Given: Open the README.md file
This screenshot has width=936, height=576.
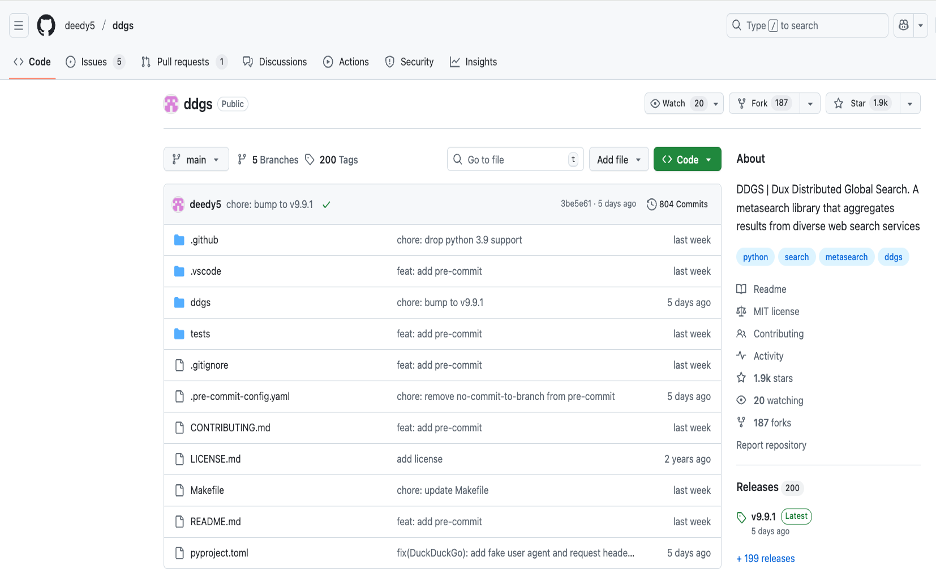Looking at the screenshot, I should (215, 521).
